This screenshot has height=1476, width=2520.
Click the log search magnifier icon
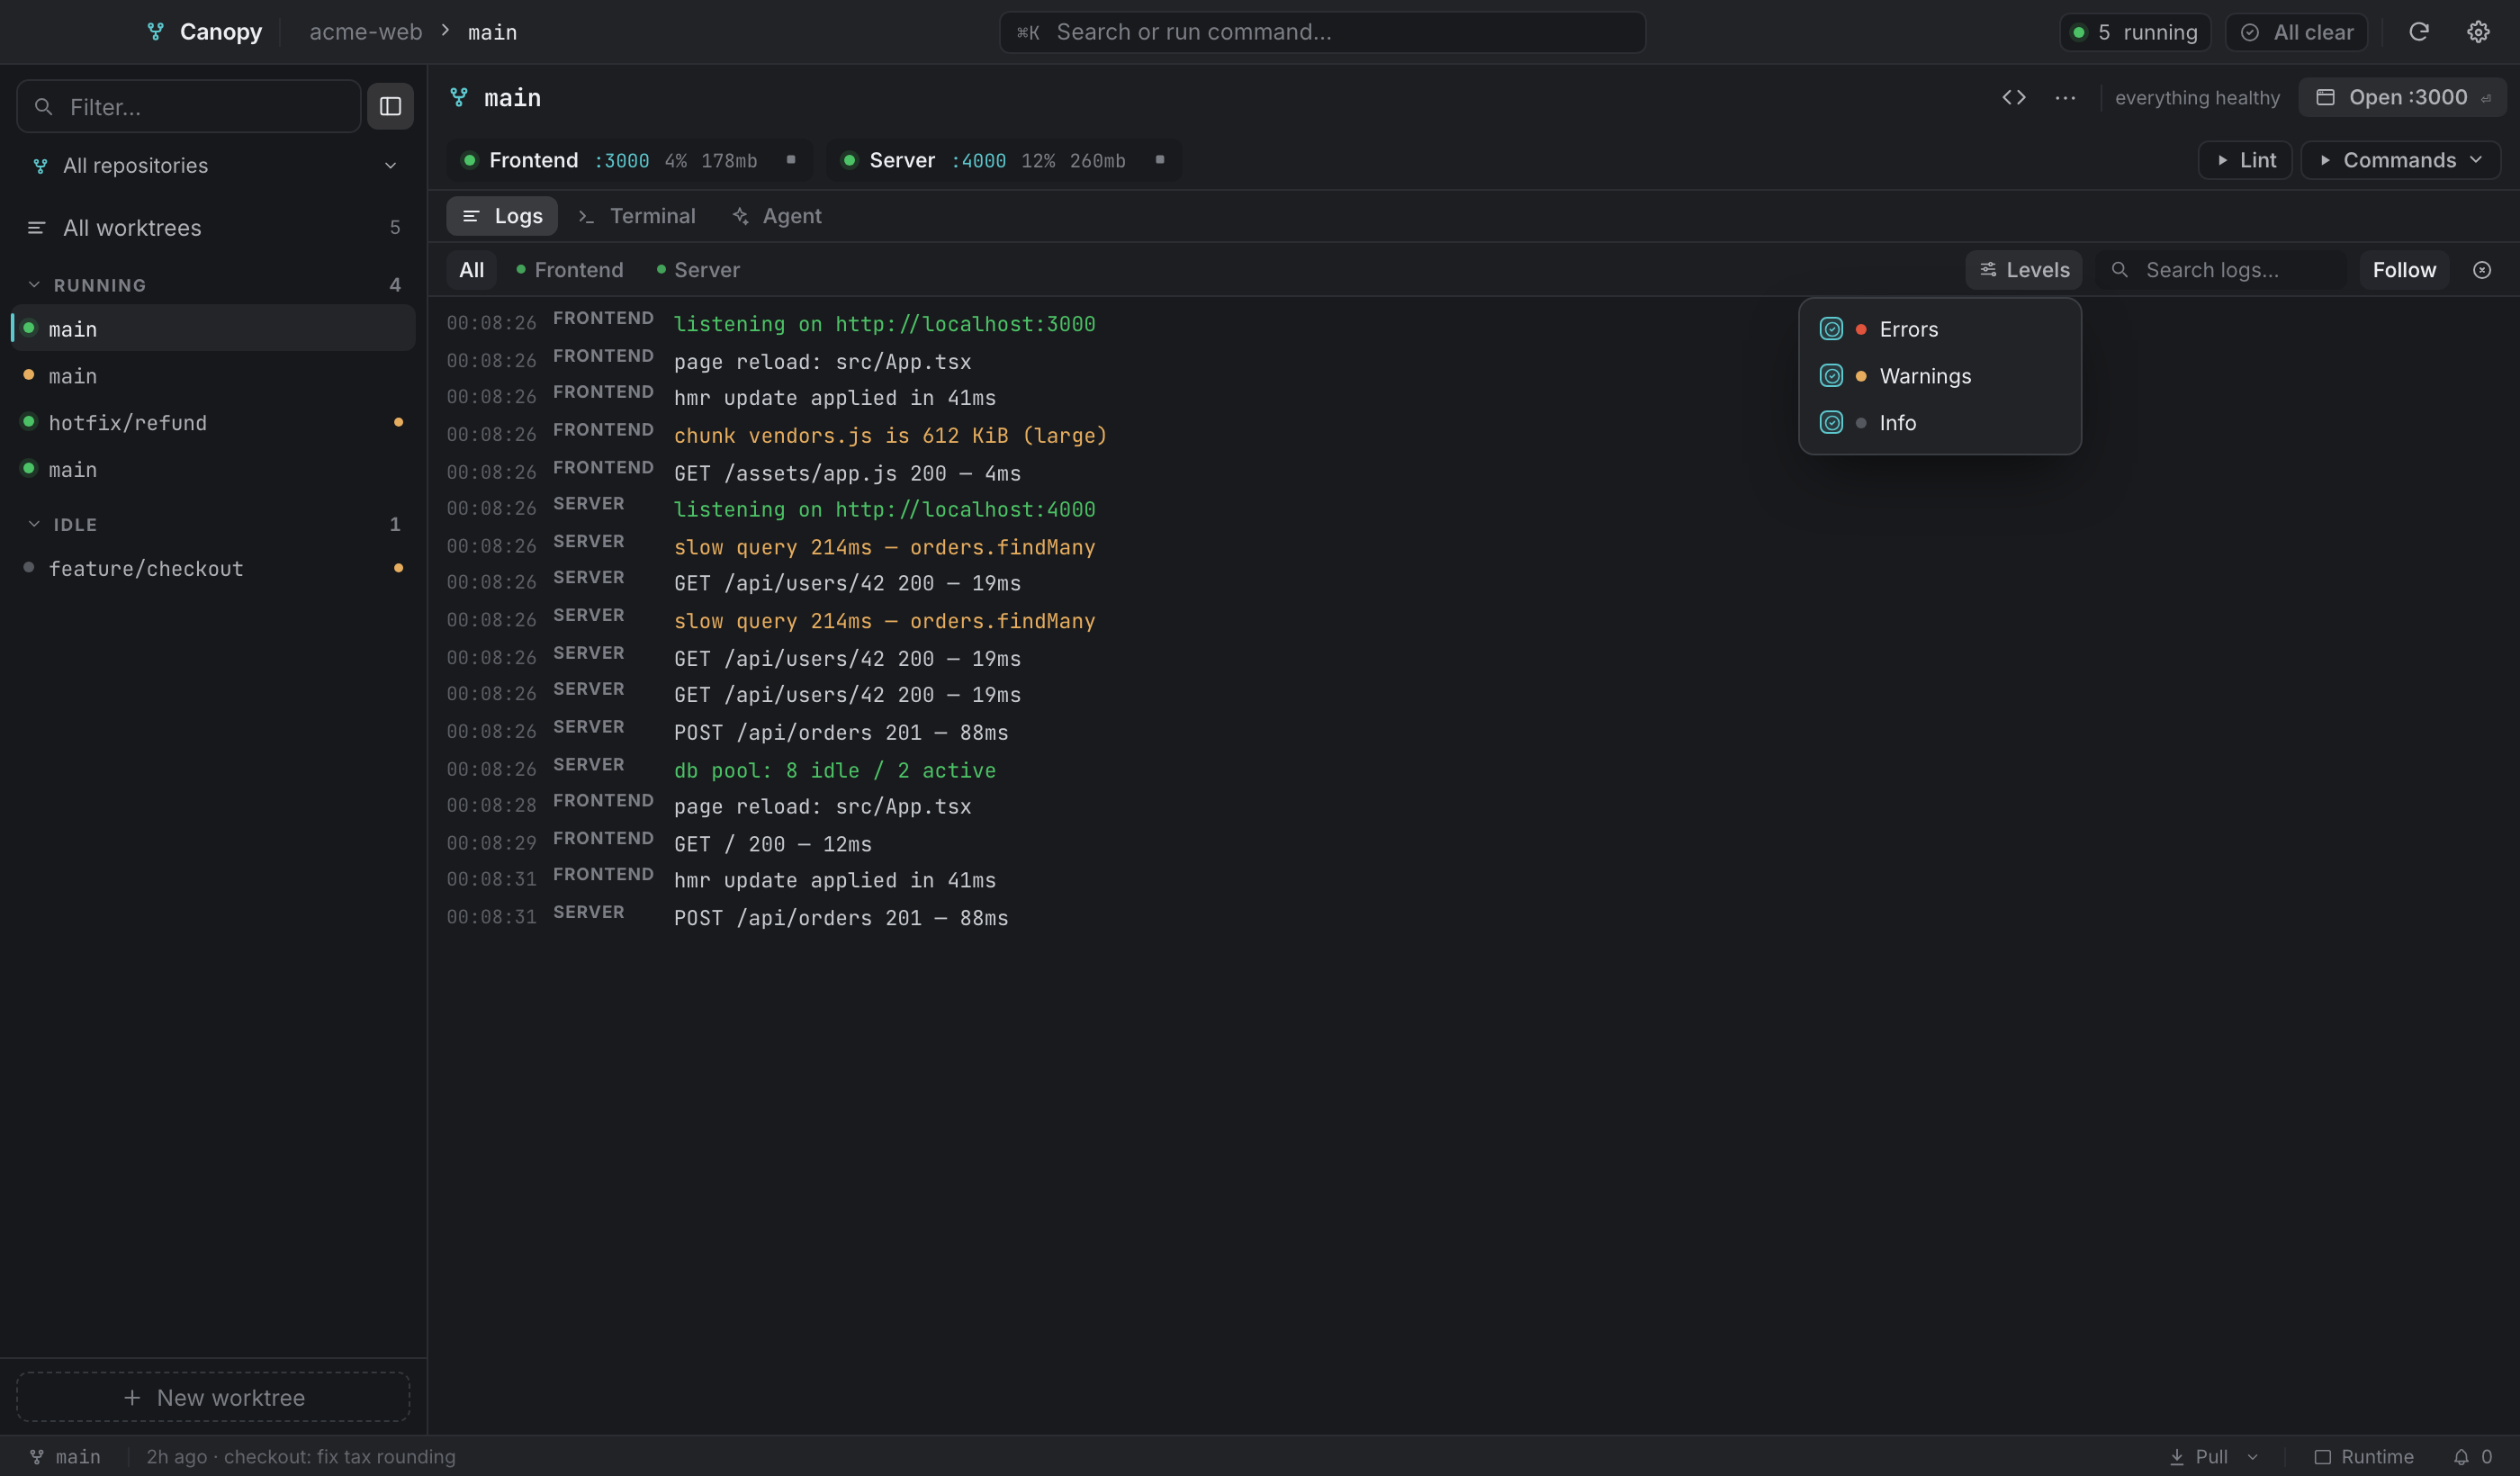2119,270
